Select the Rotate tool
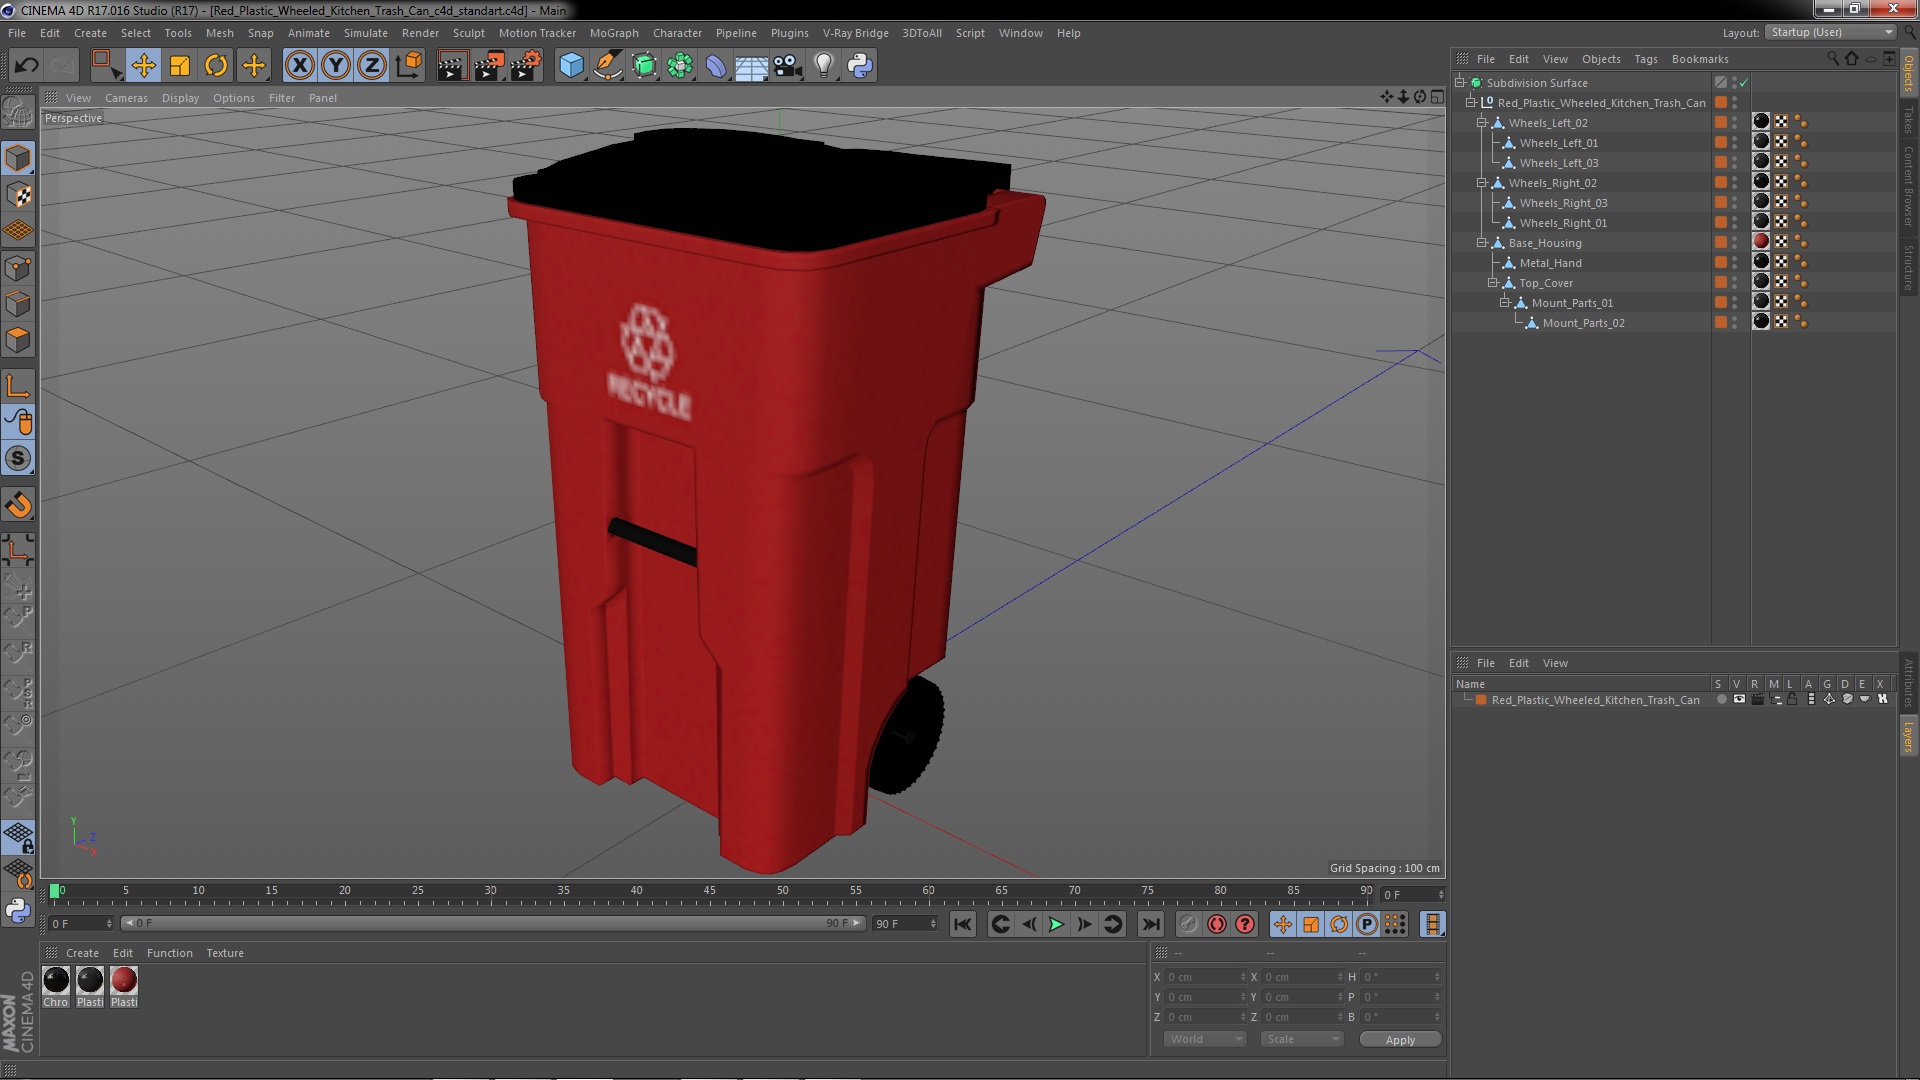The image size is (1920, 1080). pos(216,66)
